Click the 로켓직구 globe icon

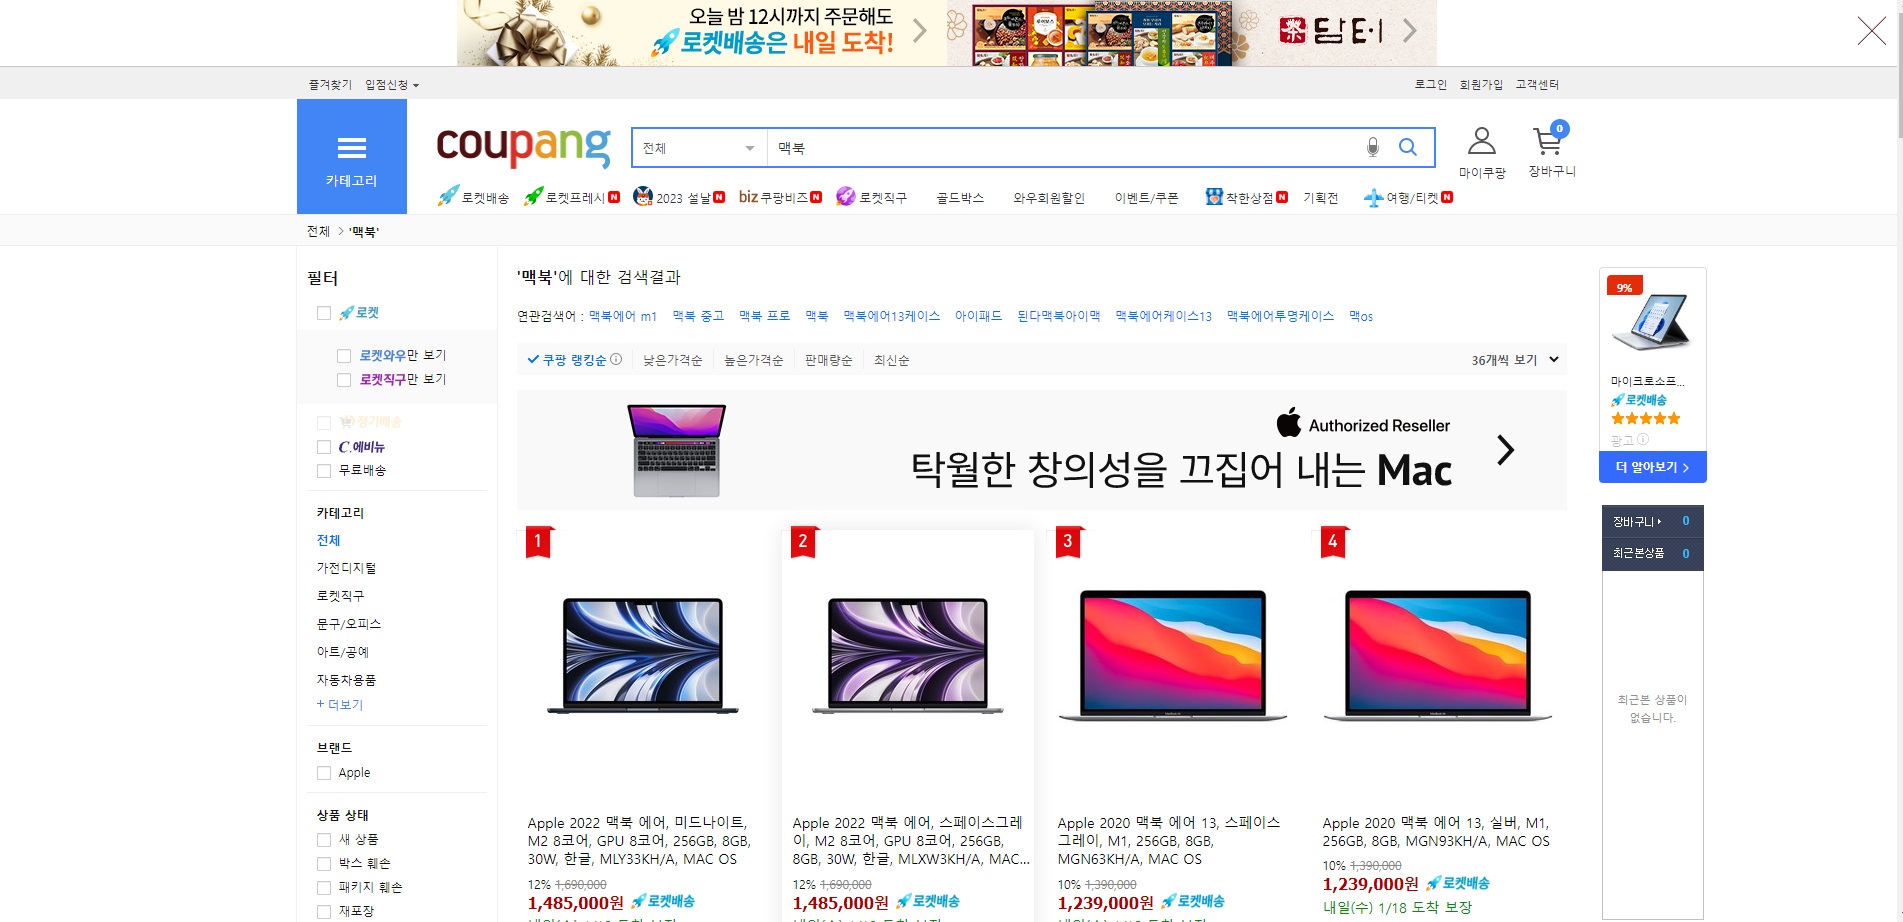pos(845,196)
